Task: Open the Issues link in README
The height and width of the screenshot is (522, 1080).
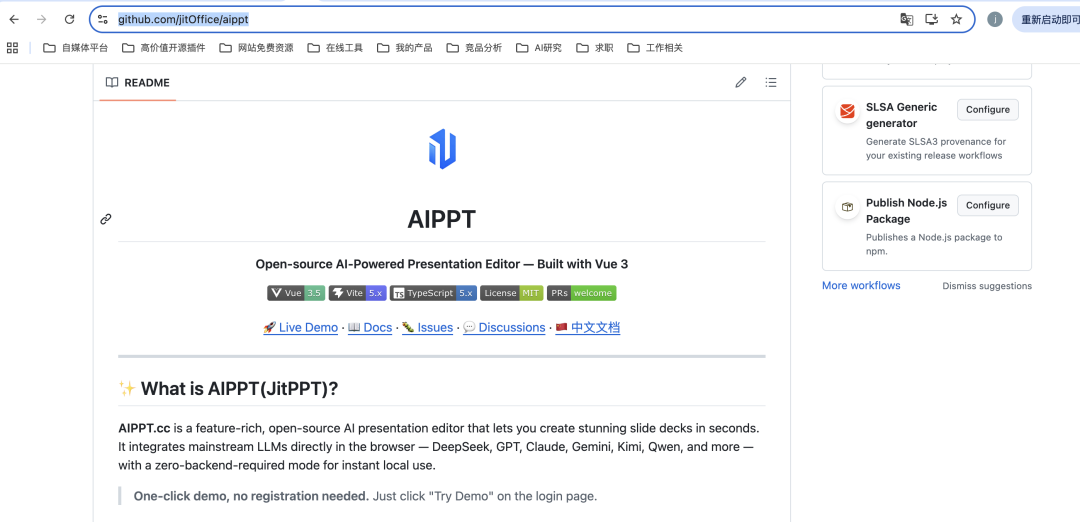Action: pyautogui.click(x=428, y=328)
